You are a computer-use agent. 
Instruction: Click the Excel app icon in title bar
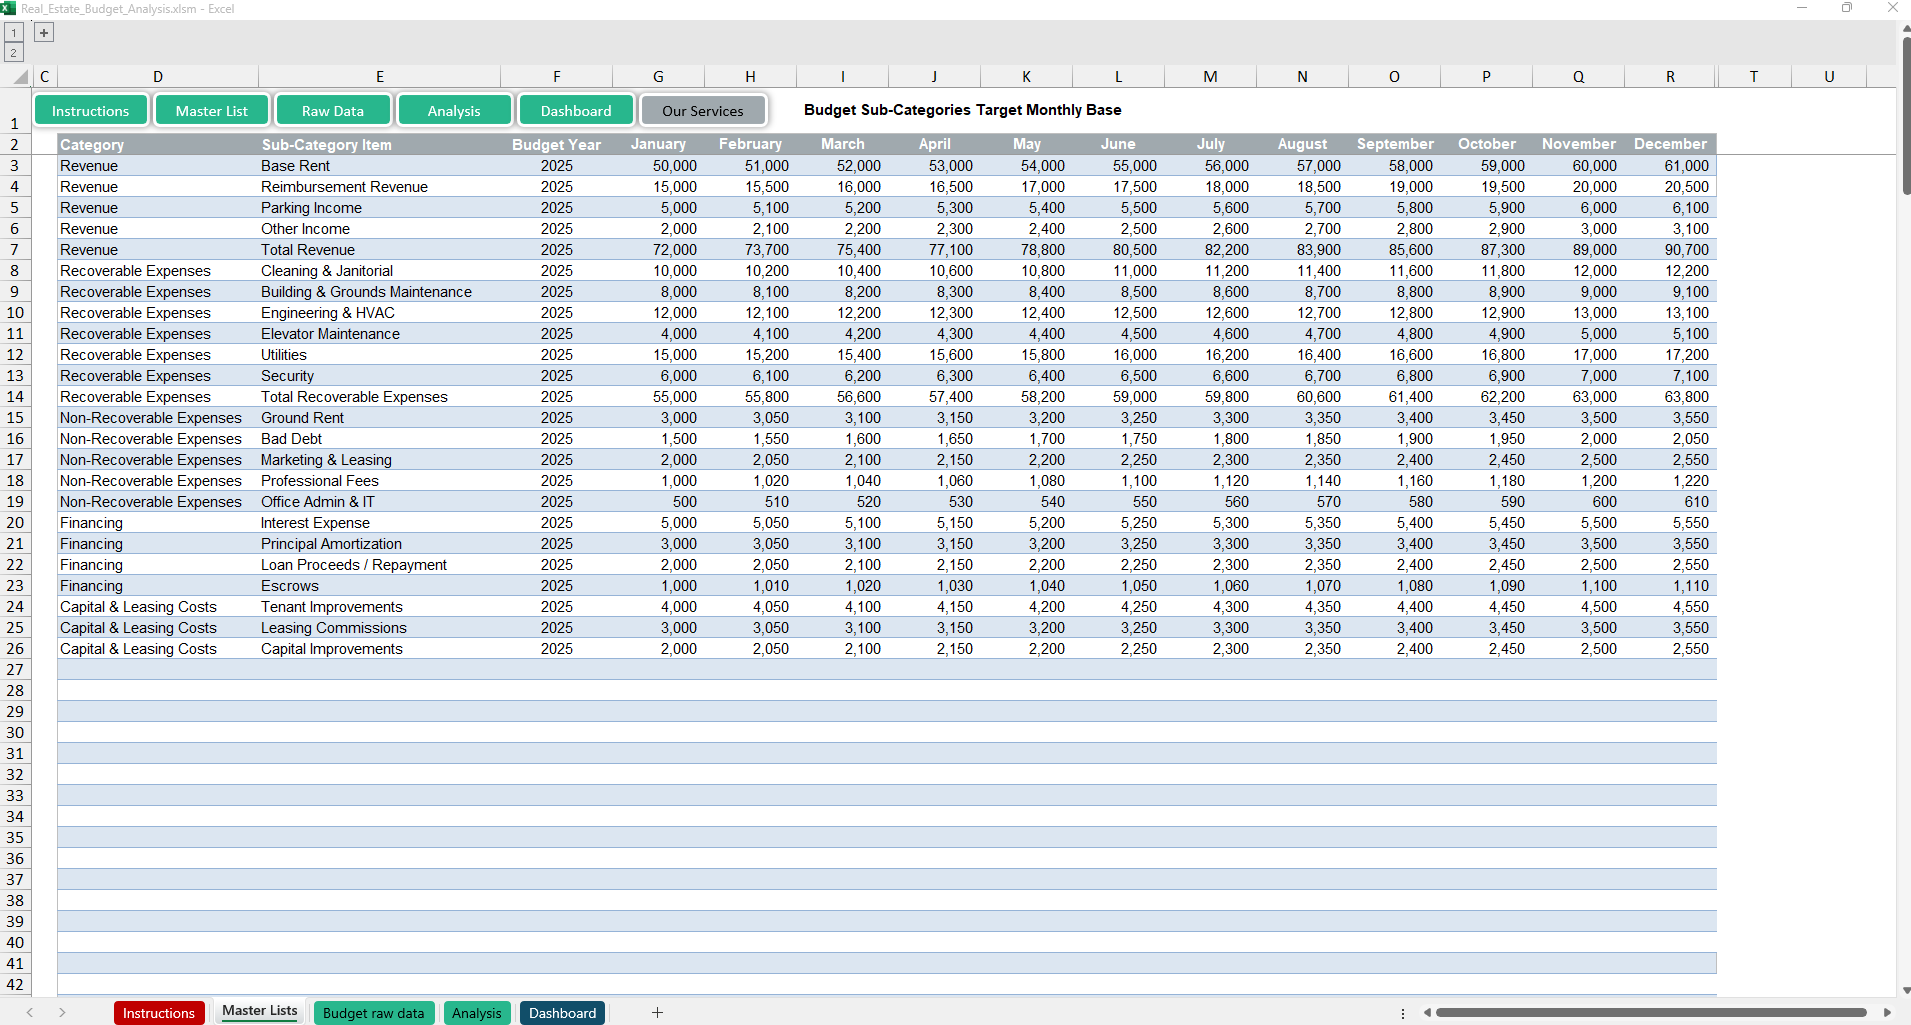click(x=9, y=8)
